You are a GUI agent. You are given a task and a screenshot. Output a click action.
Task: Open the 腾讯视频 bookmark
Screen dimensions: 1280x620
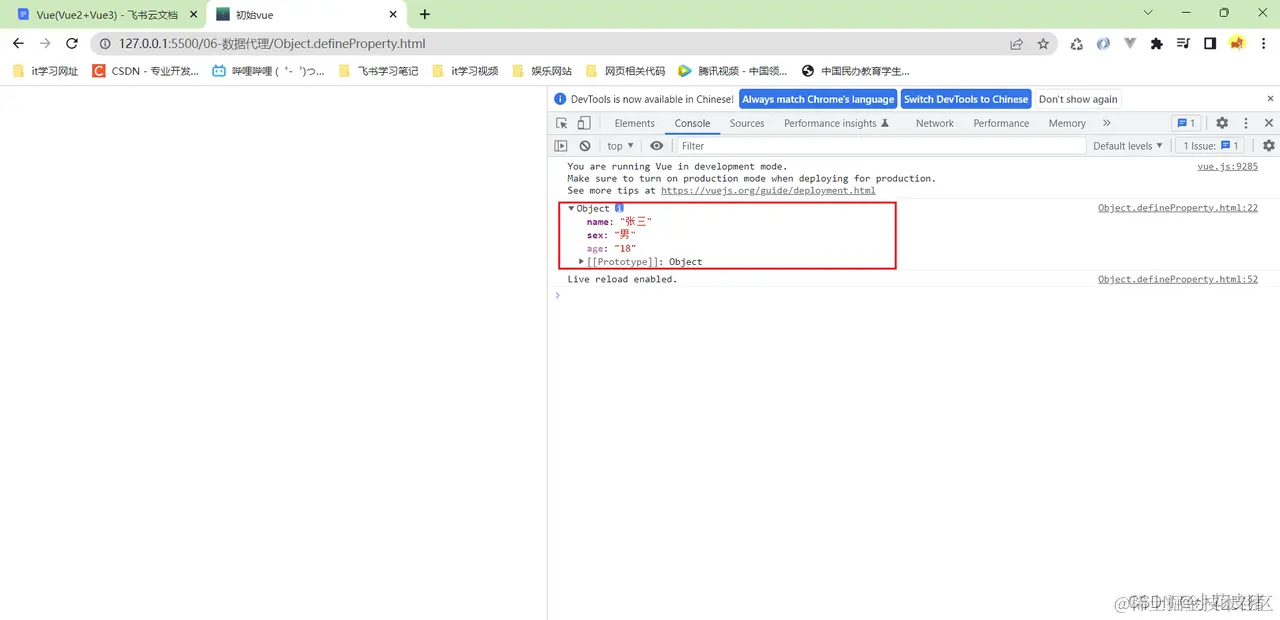pos(733,71)
